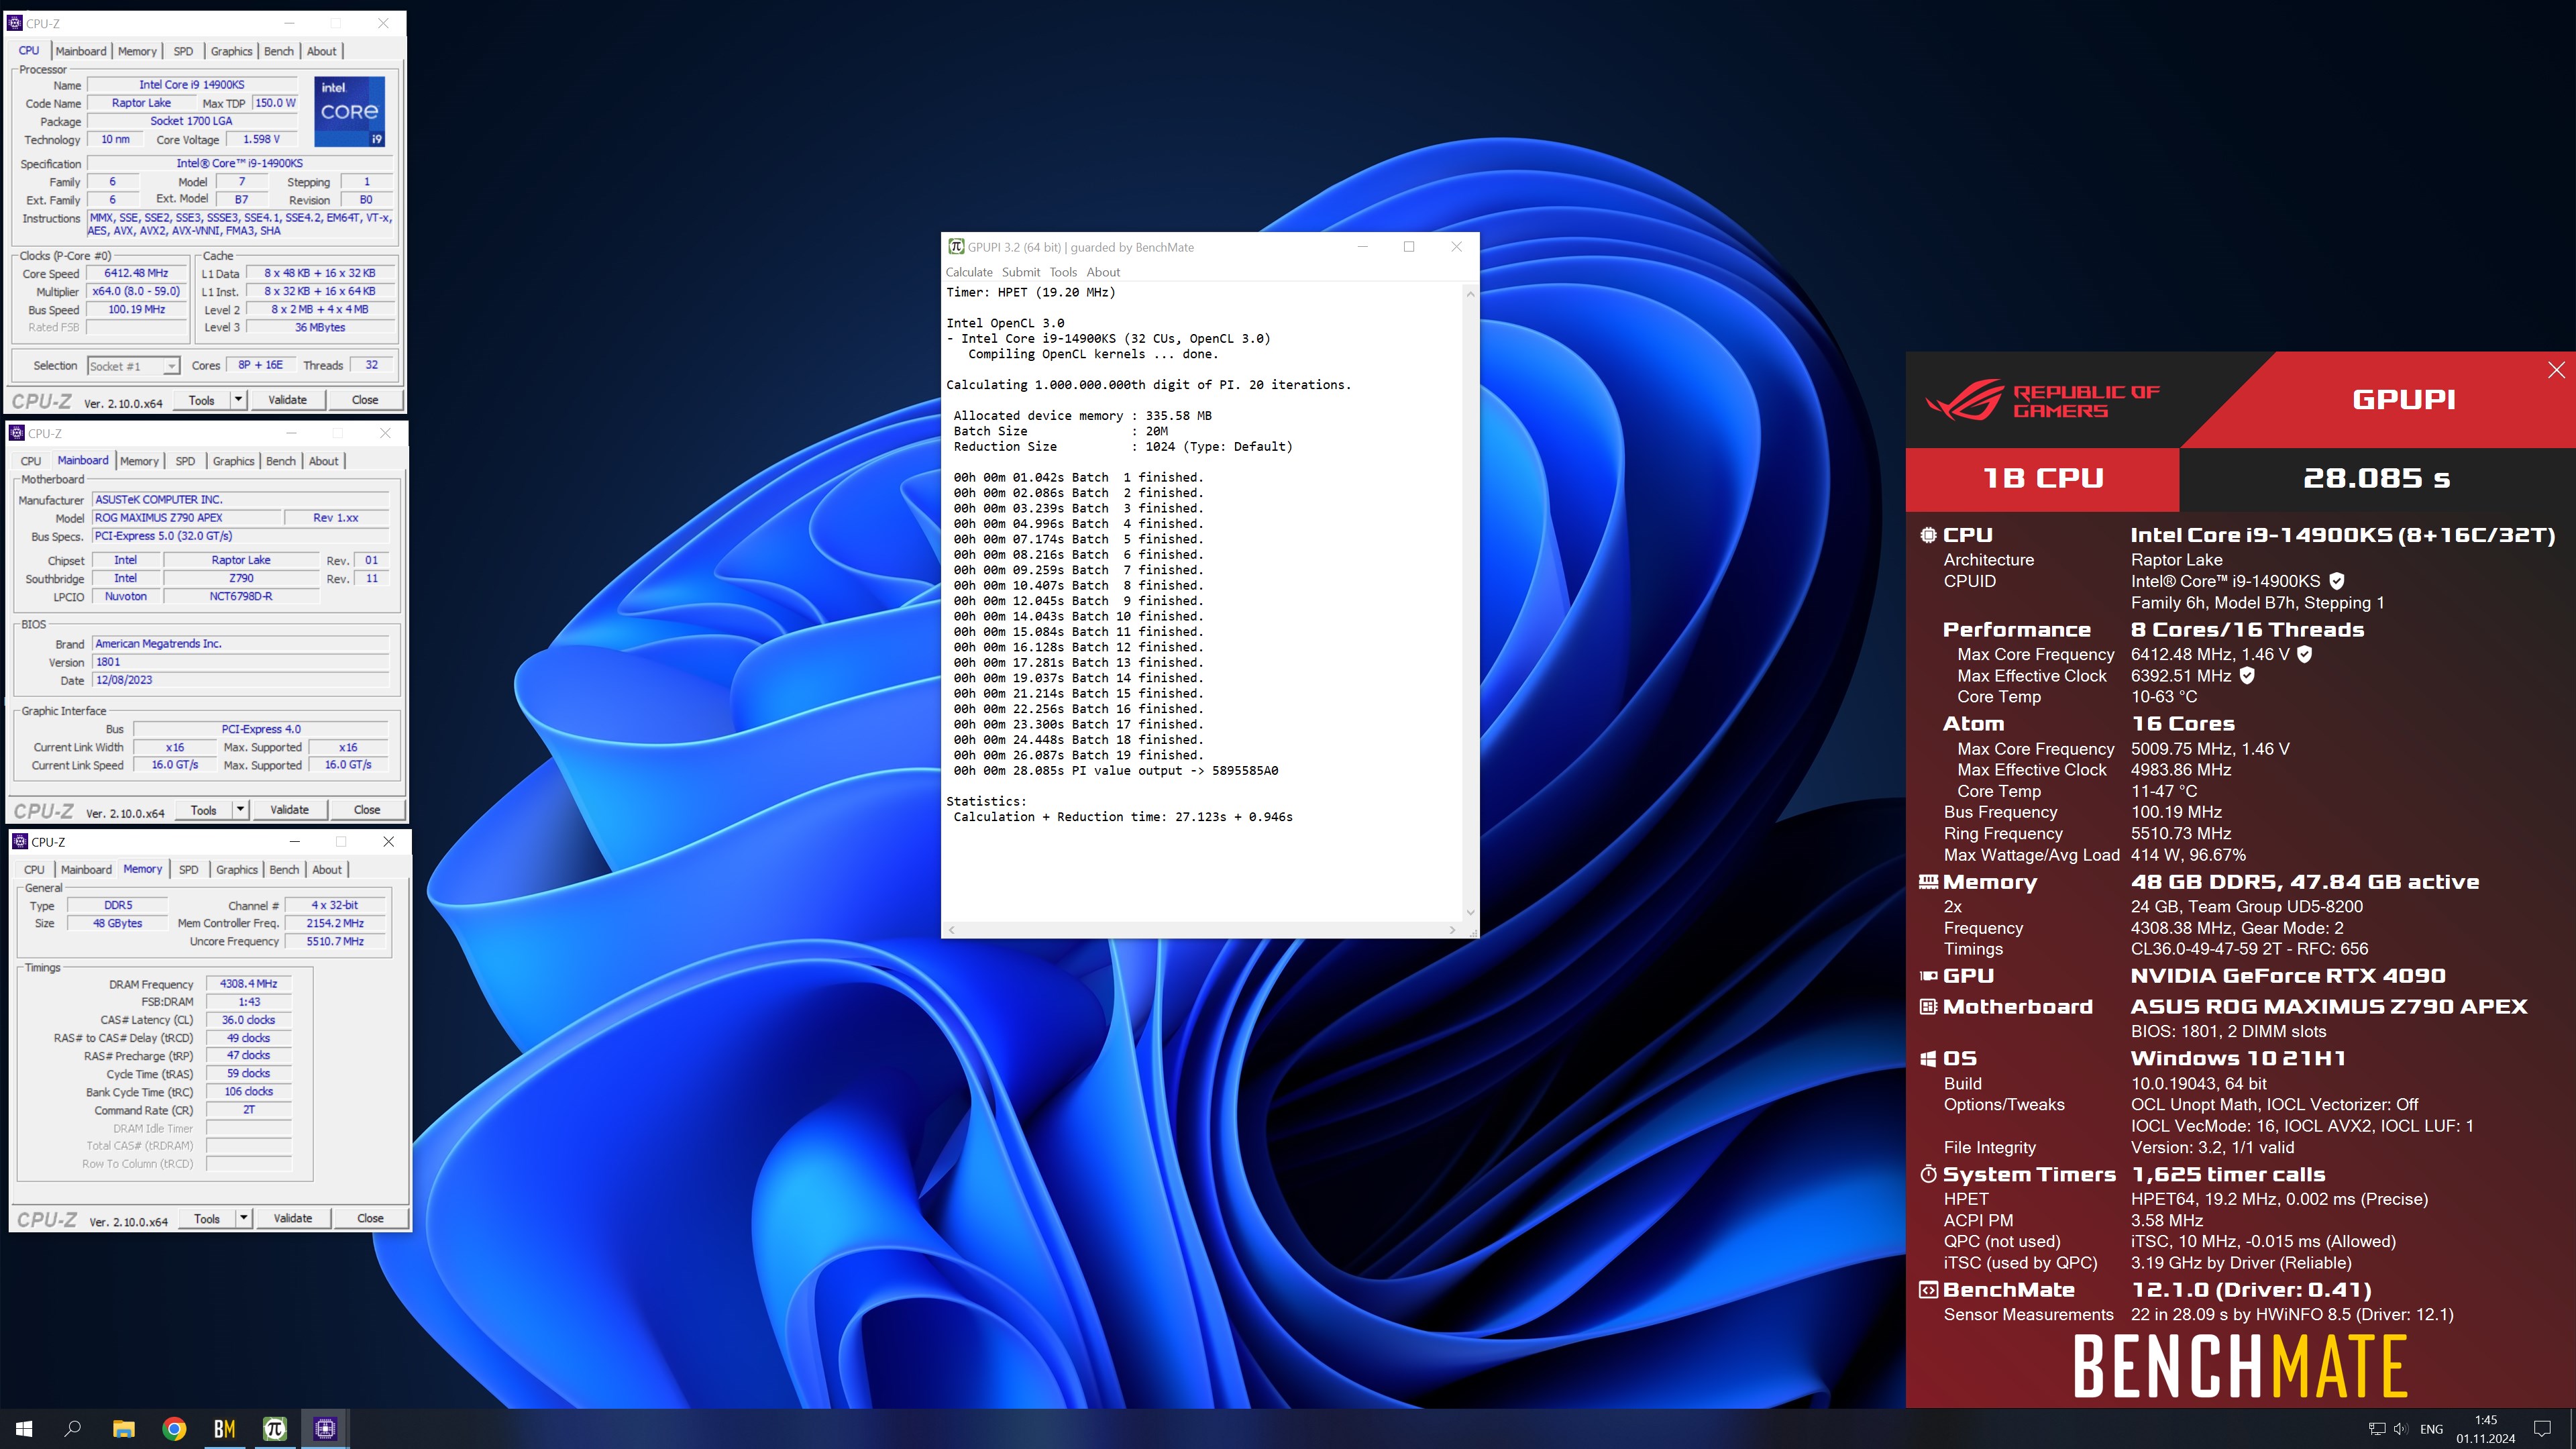
Task: Click Core Voltage value 1.598 V
Action: tap(261, 139)
